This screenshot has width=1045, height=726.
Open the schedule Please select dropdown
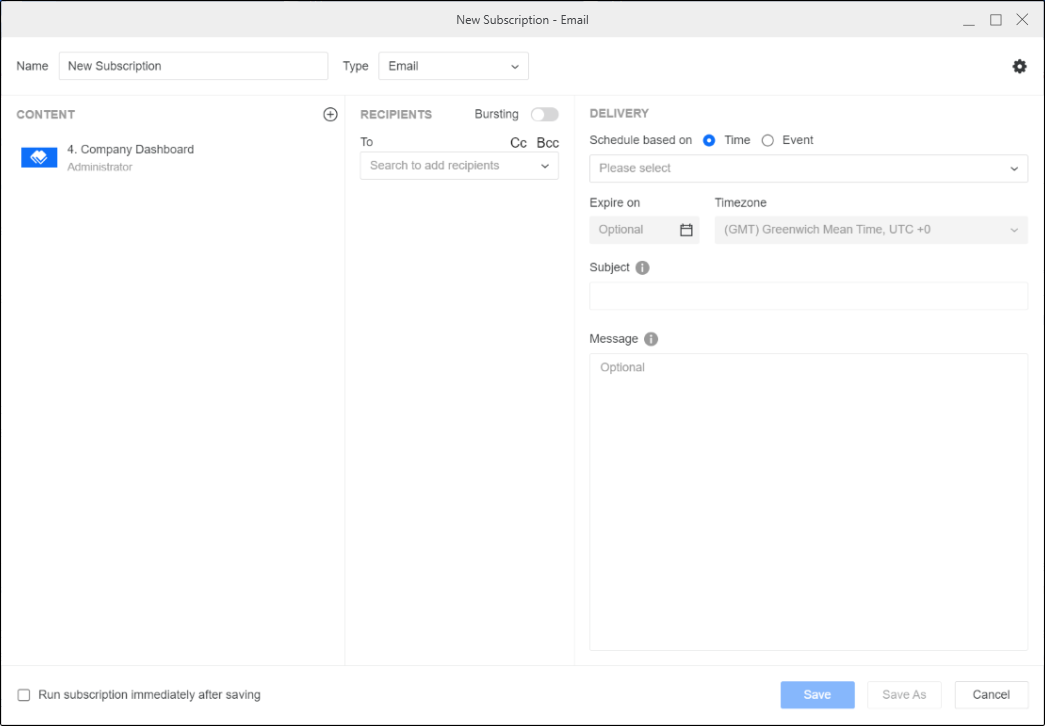pos(808,169)
